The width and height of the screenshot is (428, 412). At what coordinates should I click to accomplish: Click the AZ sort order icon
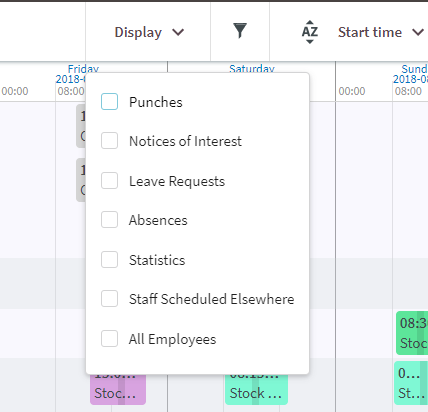[x=310, y=32]
